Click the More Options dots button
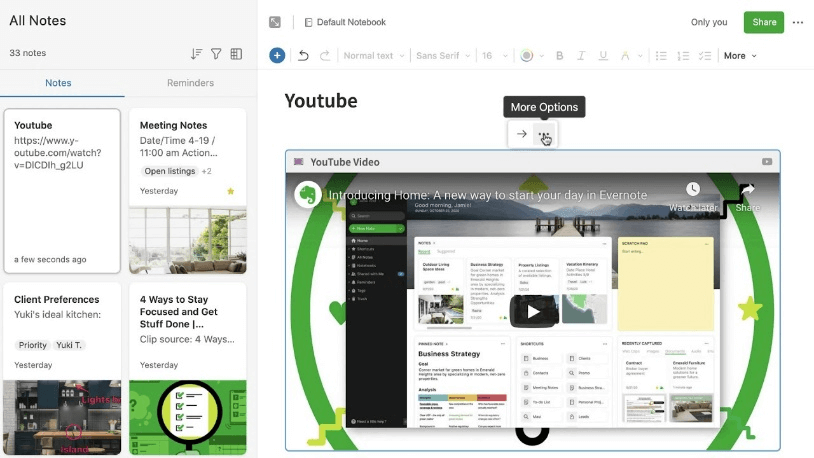Screen dimensions: 814x458 tap(544, 134)
